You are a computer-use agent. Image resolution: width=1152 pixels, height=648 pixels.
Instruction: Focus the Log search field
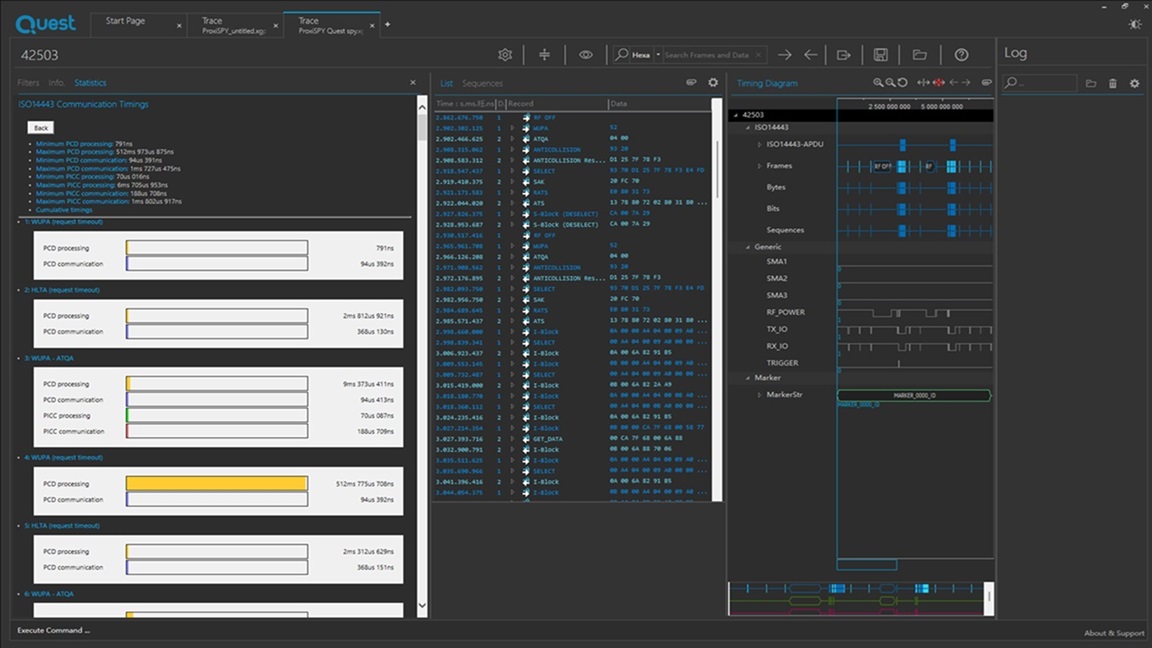1040,83
